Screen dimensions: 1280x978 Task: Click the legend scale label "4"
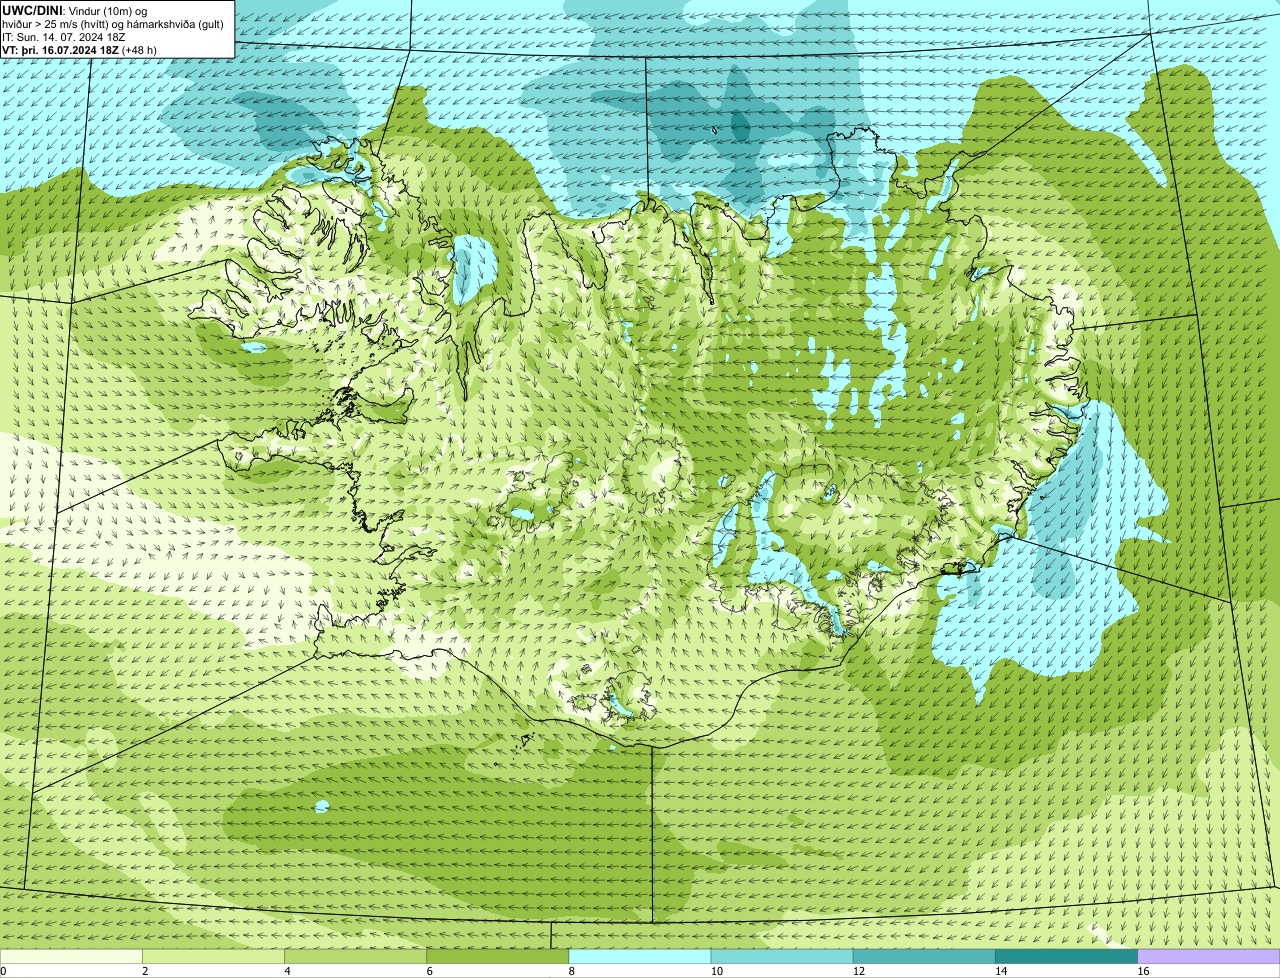(288, 971)
